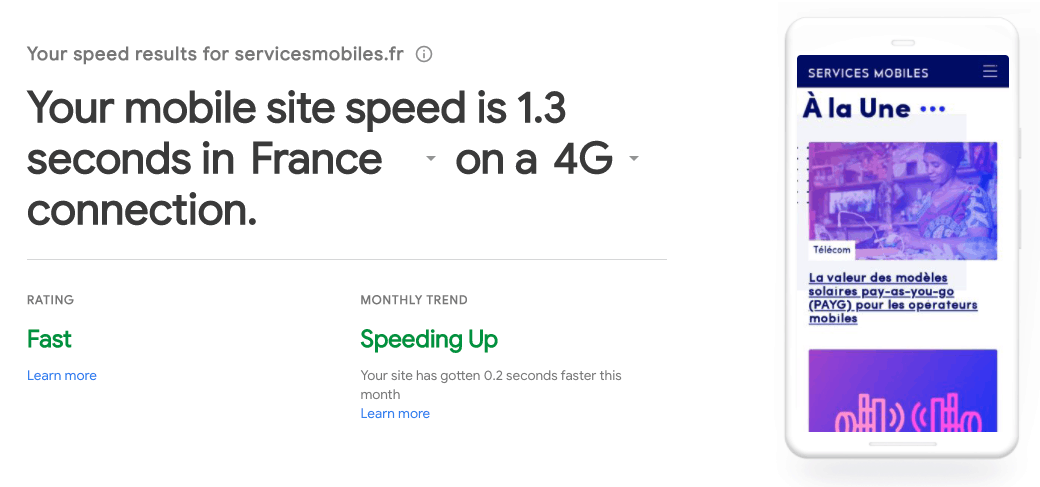Open the PAYG solar models article link
This screenshot has width=1040, height=487.
coord(892,298)
